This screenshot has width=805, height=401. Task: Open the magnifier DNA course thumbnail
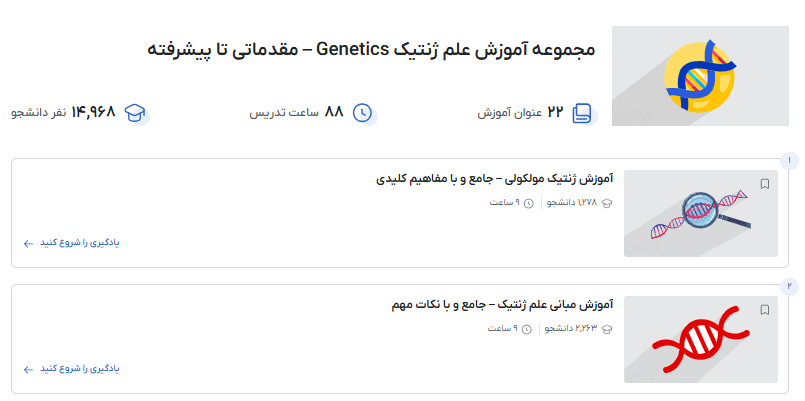click(x=700, y=213)
